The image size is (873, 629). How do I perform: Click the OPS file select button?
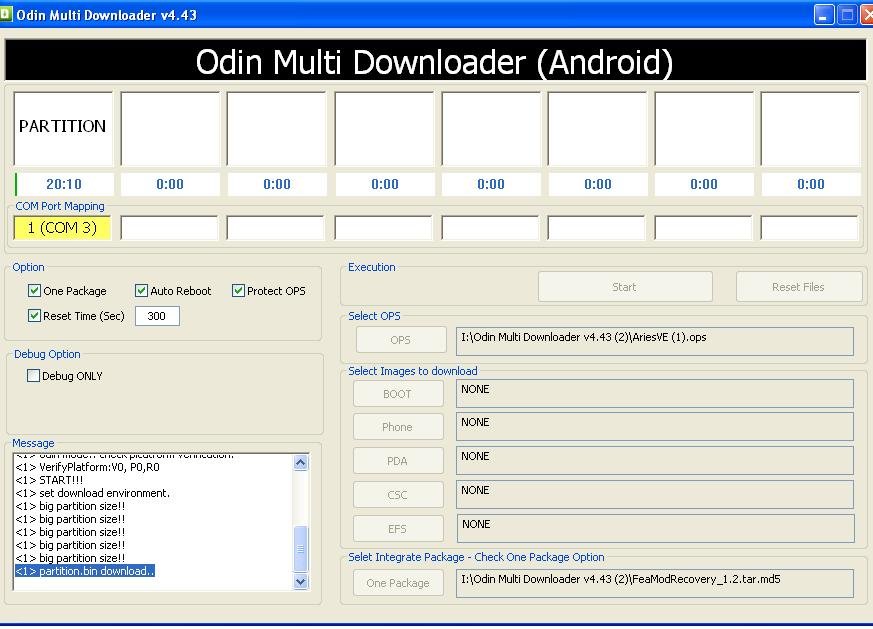coord(401,340)
